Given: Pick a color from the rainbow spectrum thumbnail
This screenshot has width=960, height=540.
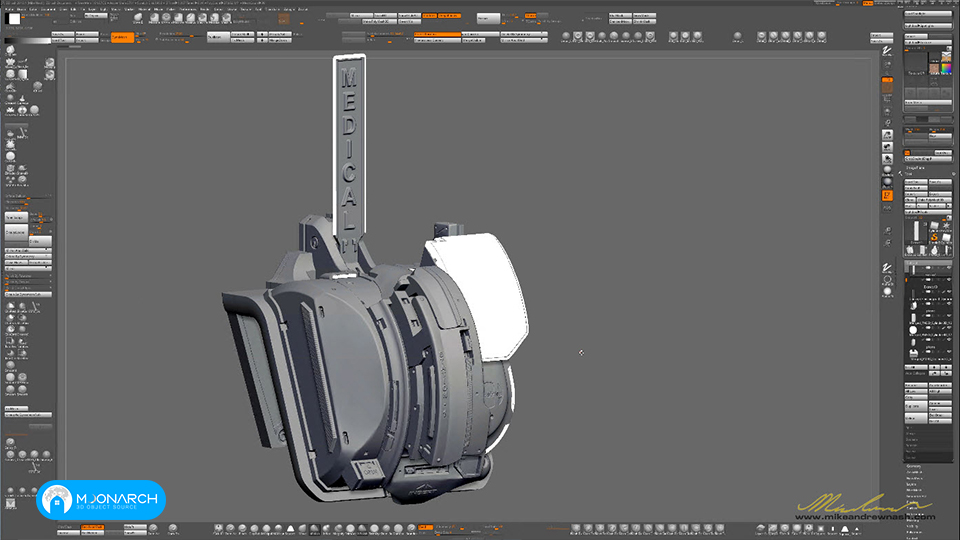Looking at the screenshot, I should [947, 69].
